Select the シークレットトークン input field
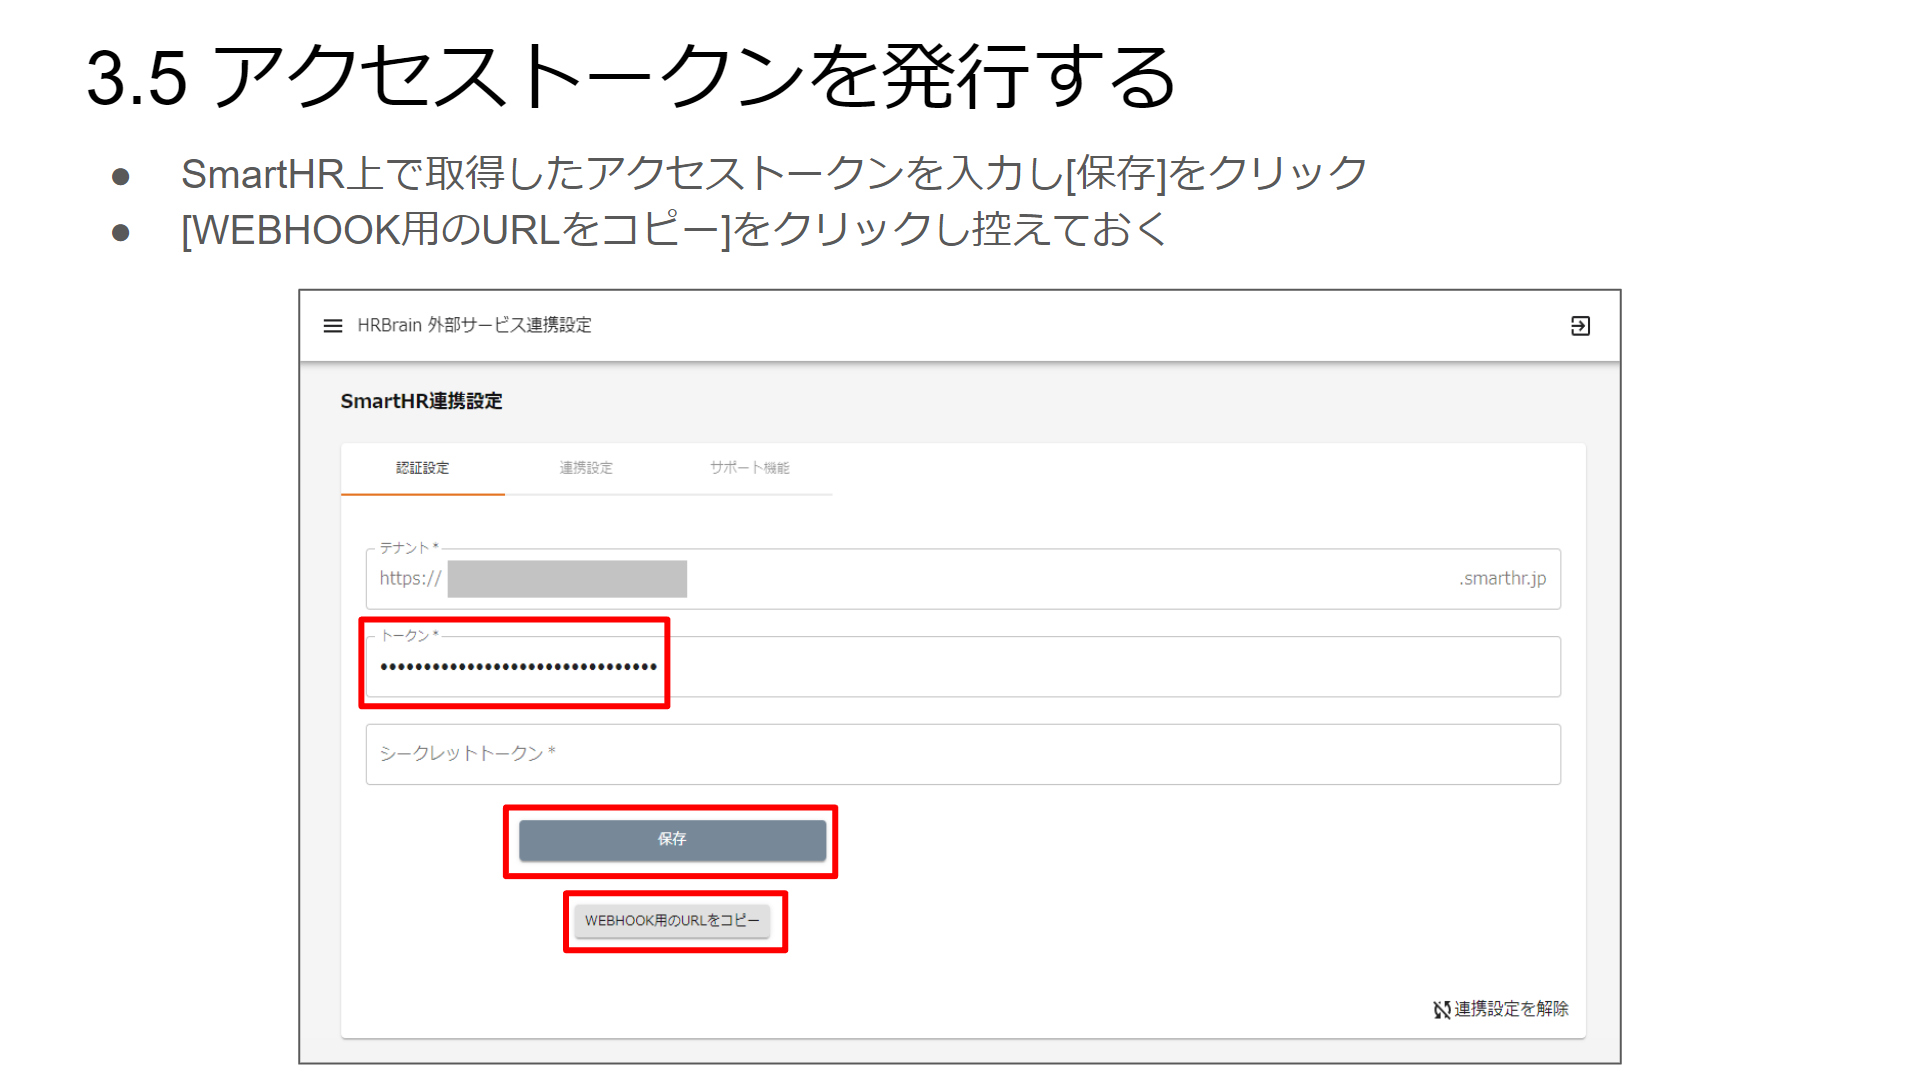The width and height of the screenshot is (1920, 1080). (x=963, y=754)
